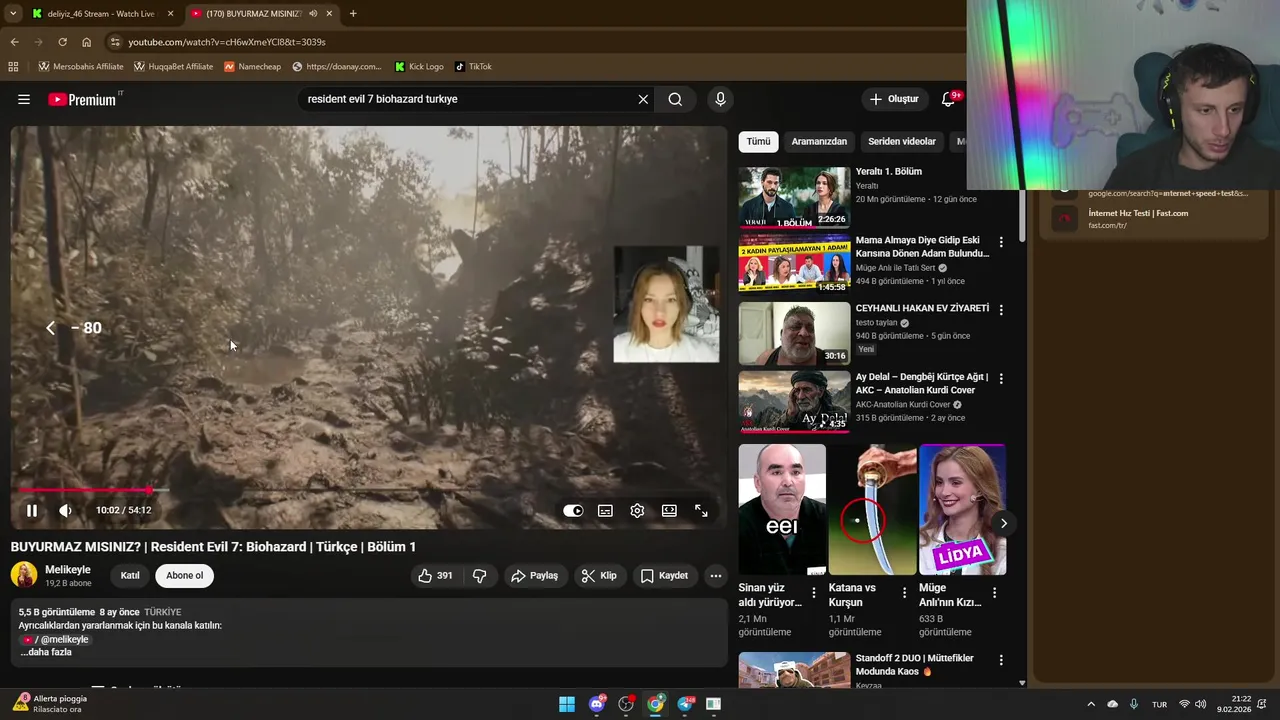Mute the video volume speaker icon
The image size is (1280, 720).
tap(65, 510)
